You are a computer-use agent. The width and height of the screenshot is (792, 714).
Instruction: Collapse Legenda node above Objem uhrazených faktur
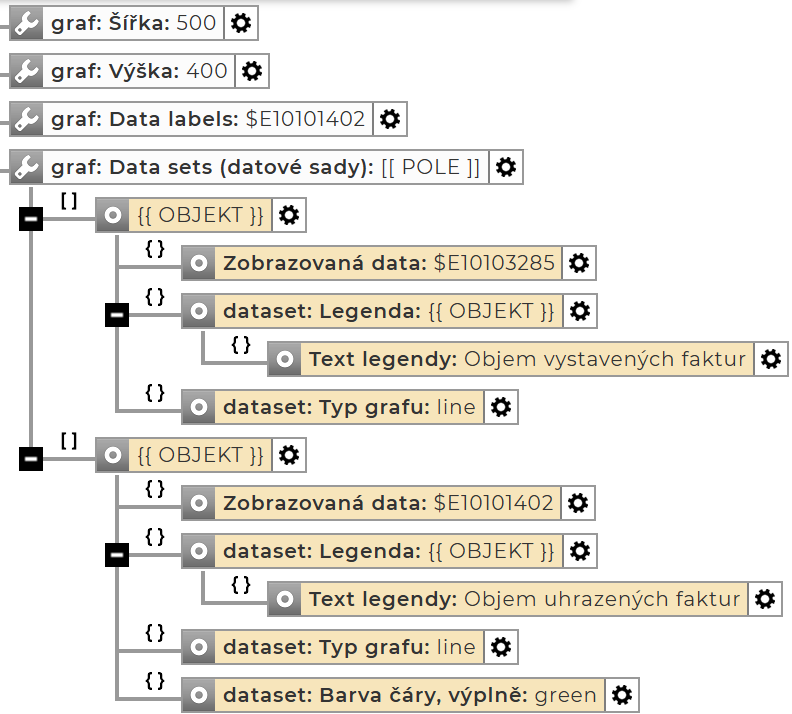coord(117,555)
